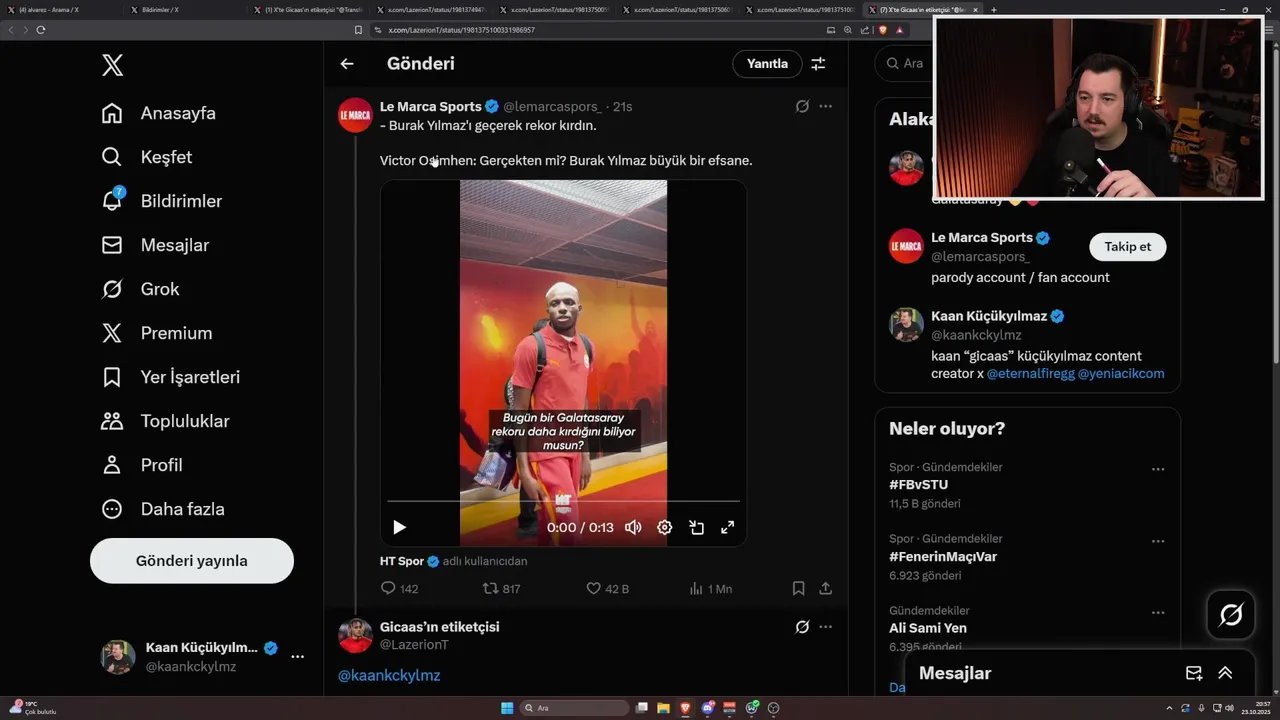Expand Daha fazla menu
1280x720 pixels.
pos(163,509)
